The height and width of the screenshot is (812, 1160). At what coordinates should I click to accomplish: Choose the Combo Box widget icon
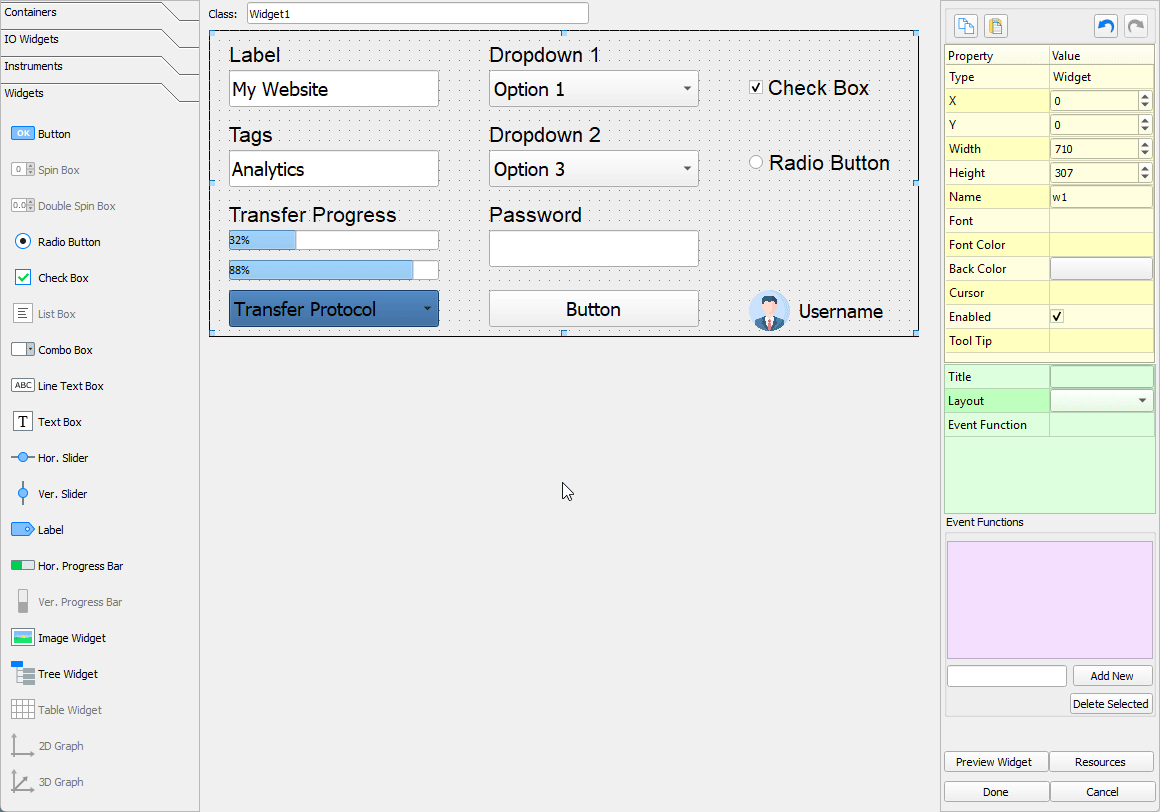(x=23, y=350)
